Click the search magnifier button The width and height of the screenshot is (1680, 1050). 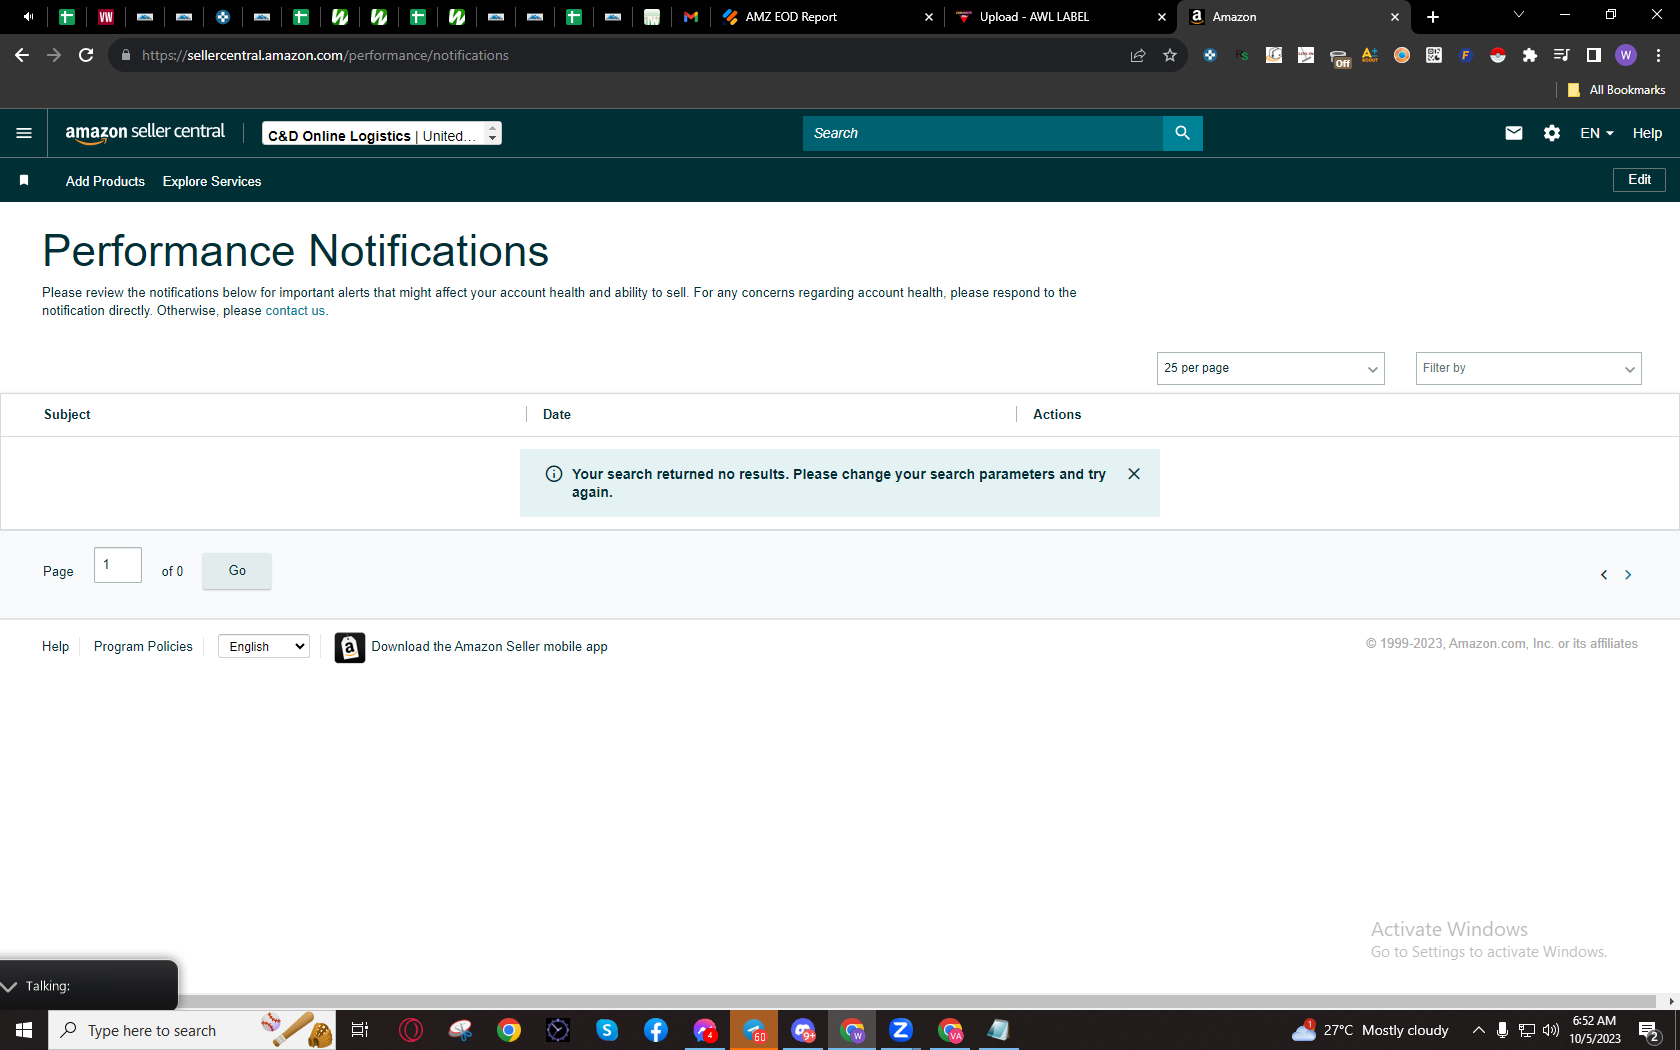pos(1182,133)
